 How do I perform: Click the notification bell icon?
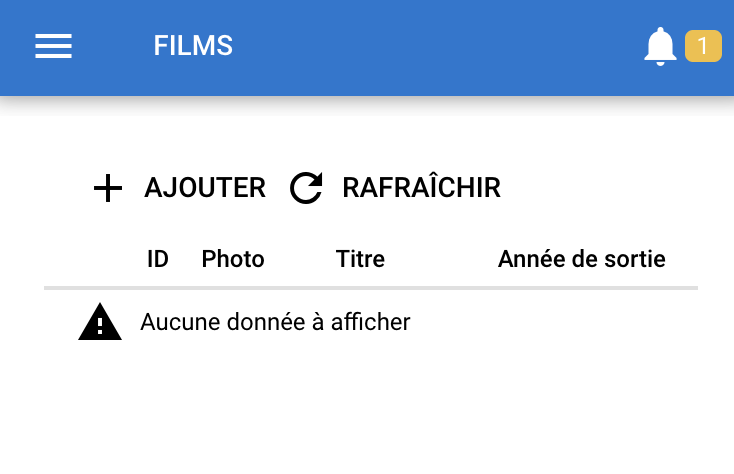pos(660,46)
